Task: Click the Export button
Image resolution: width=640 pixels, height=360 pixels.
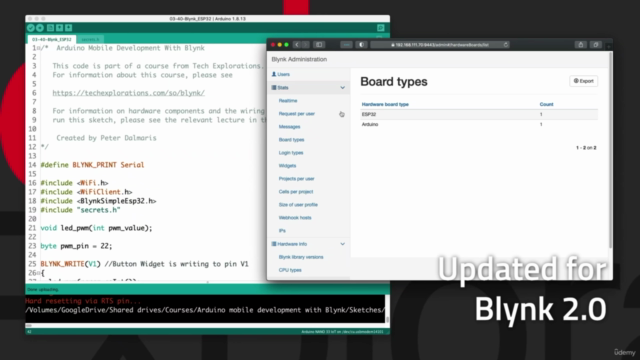Action: [x=583, y=81]
